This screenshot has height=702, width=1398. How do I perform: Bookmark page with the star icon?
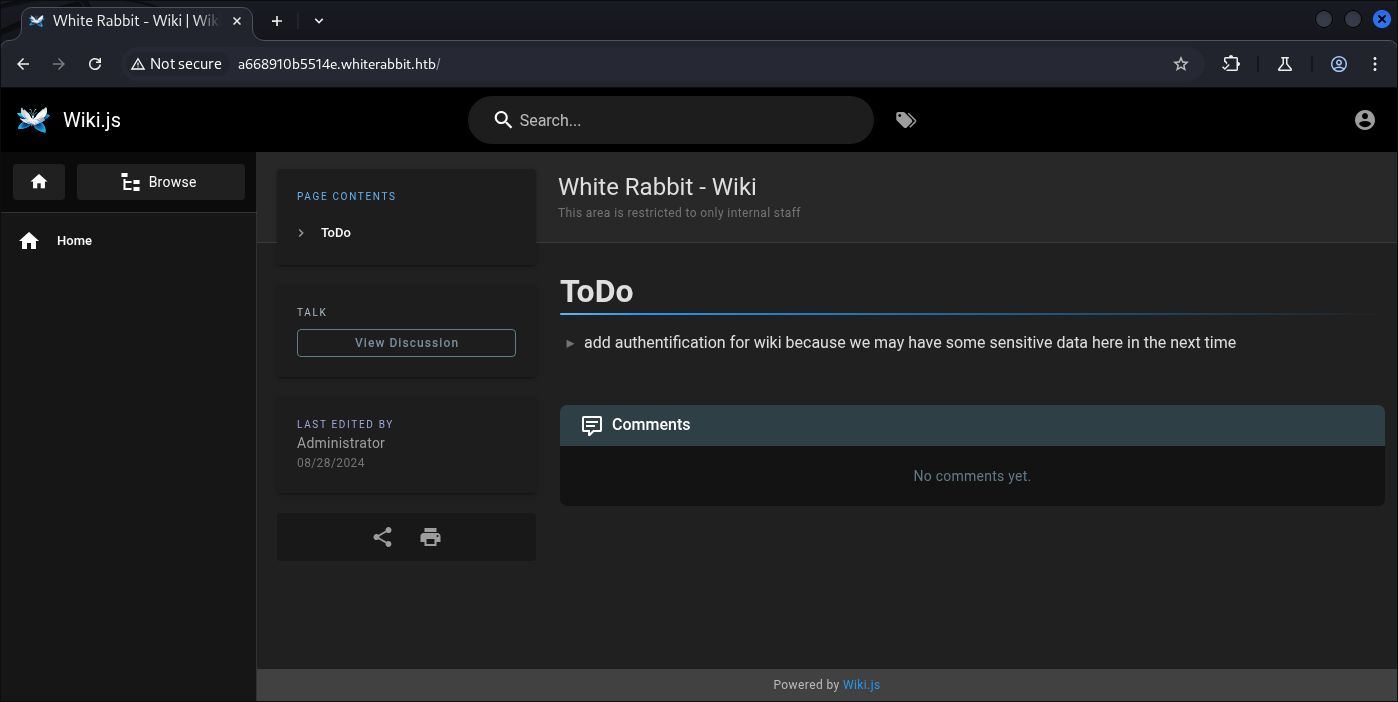pos(1180,64)
